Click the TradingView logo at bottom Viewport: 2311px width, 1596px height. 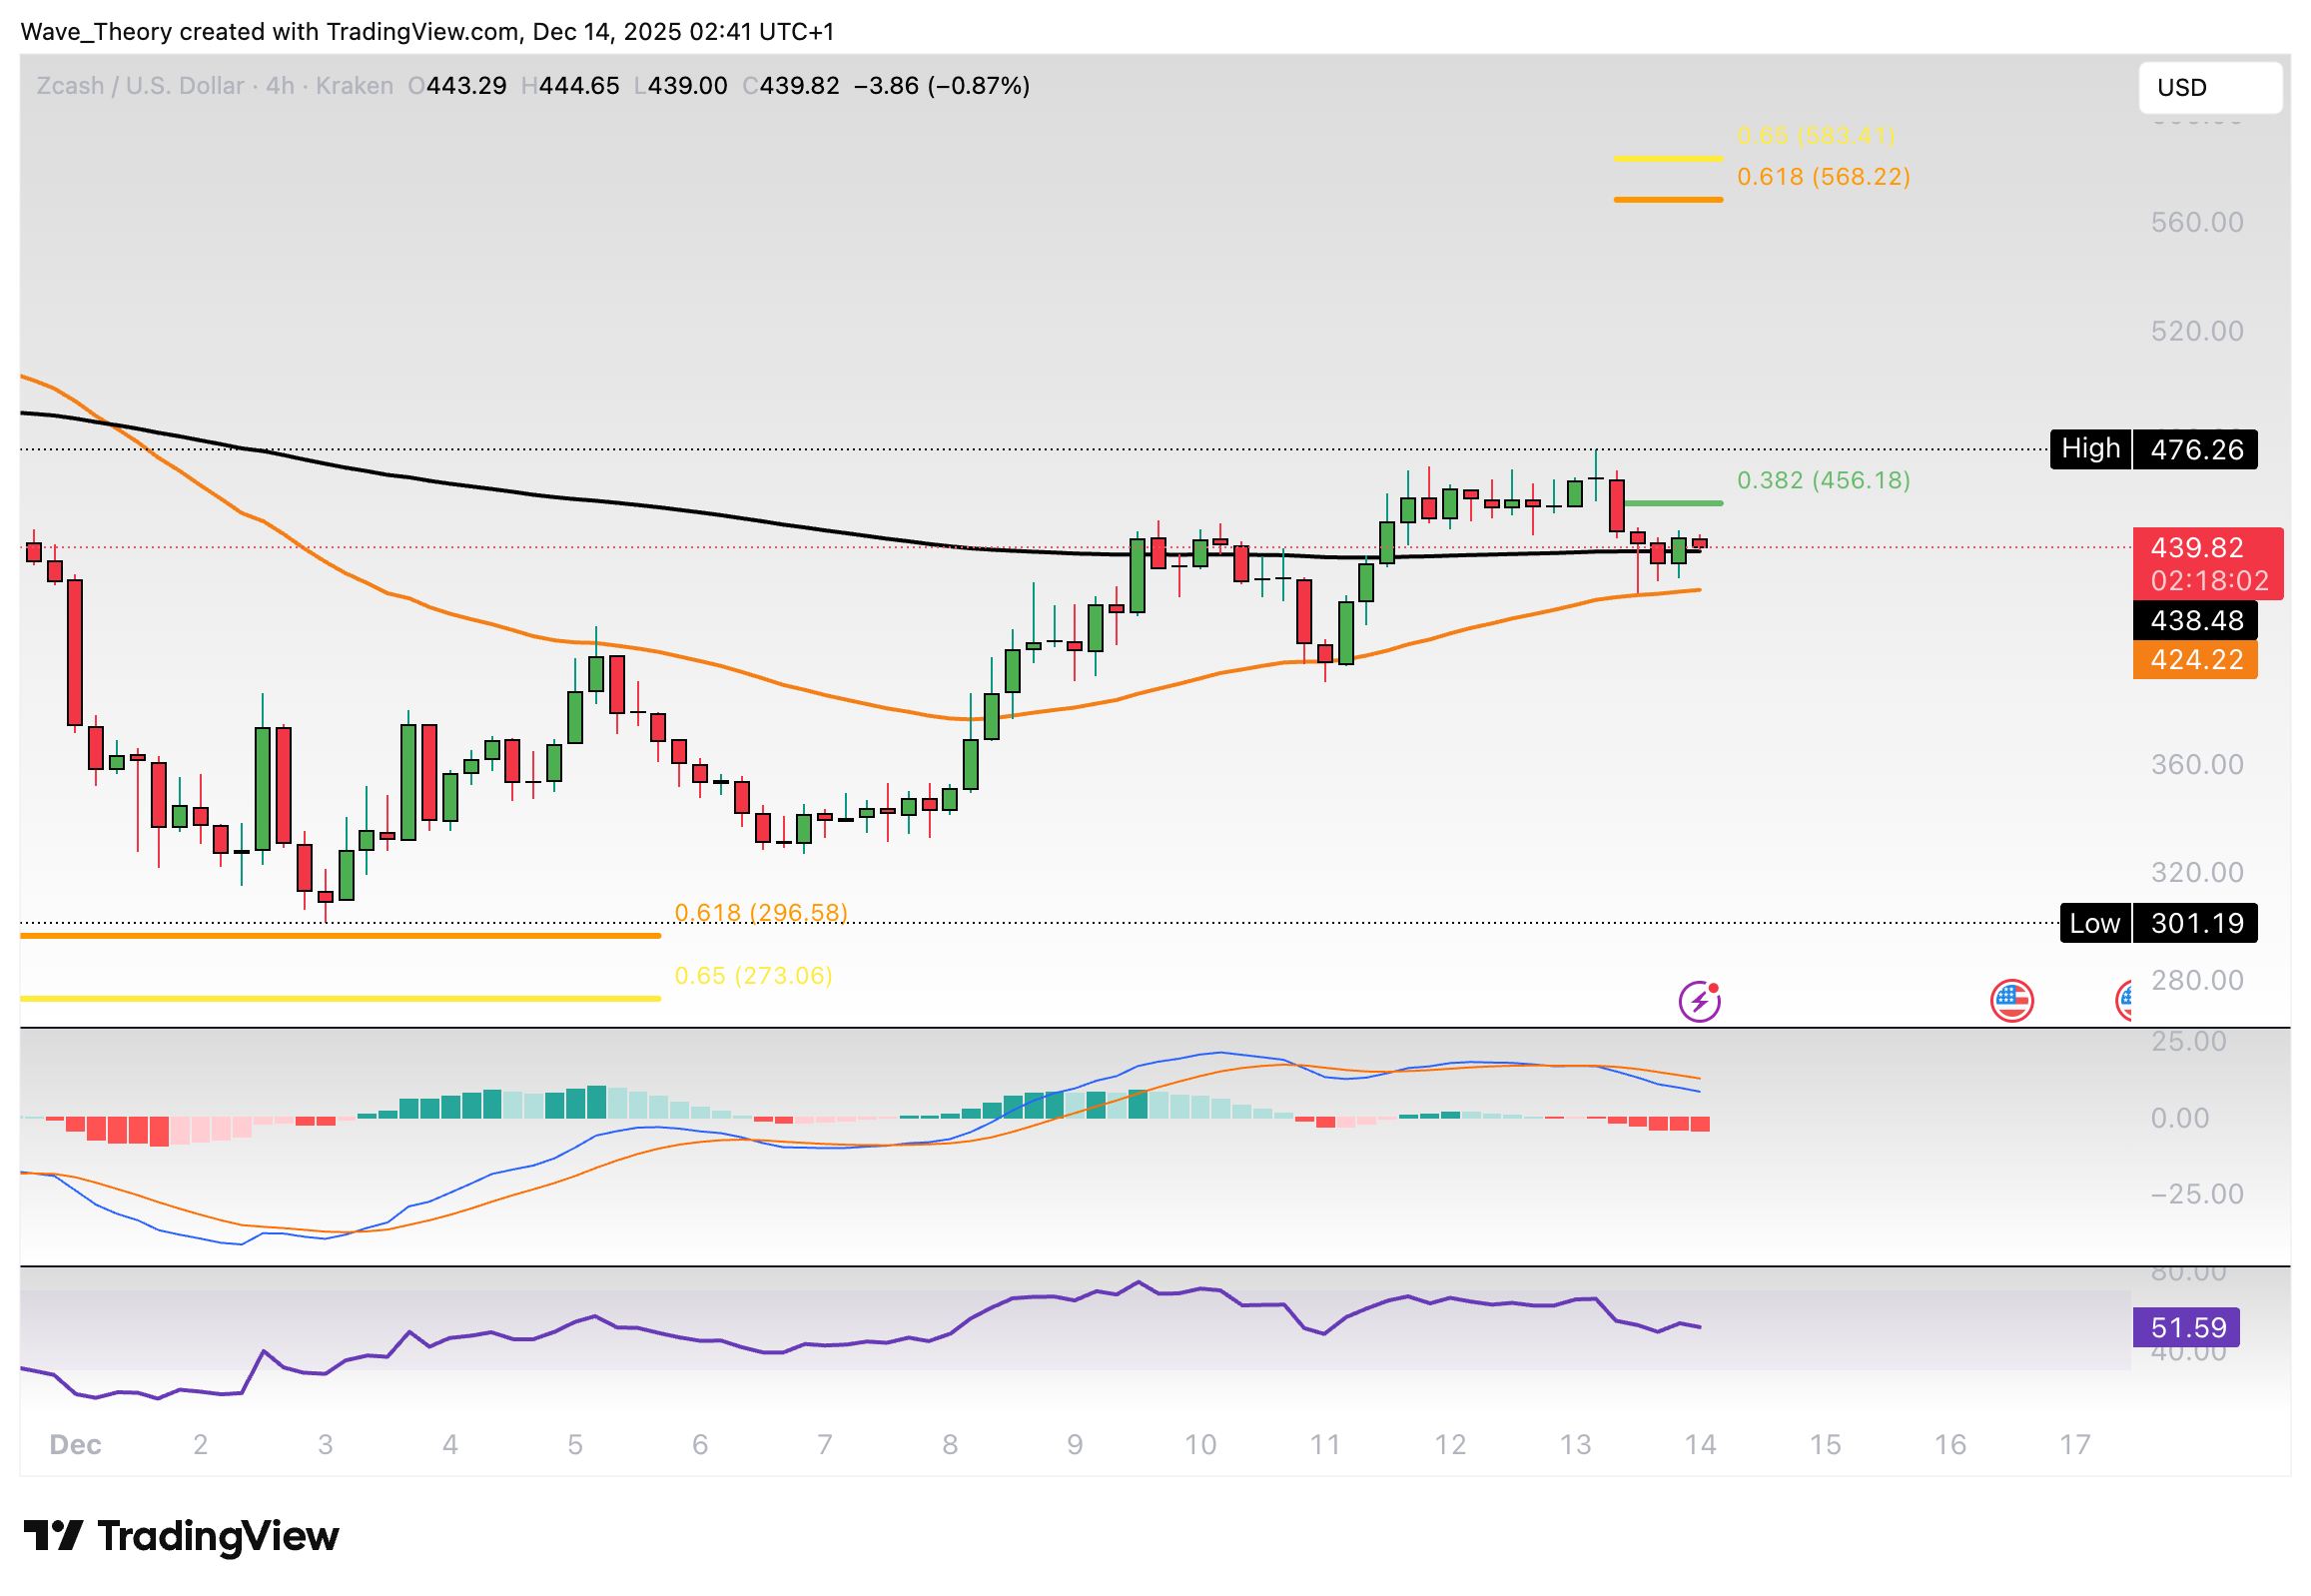[x=181, y=1536]
